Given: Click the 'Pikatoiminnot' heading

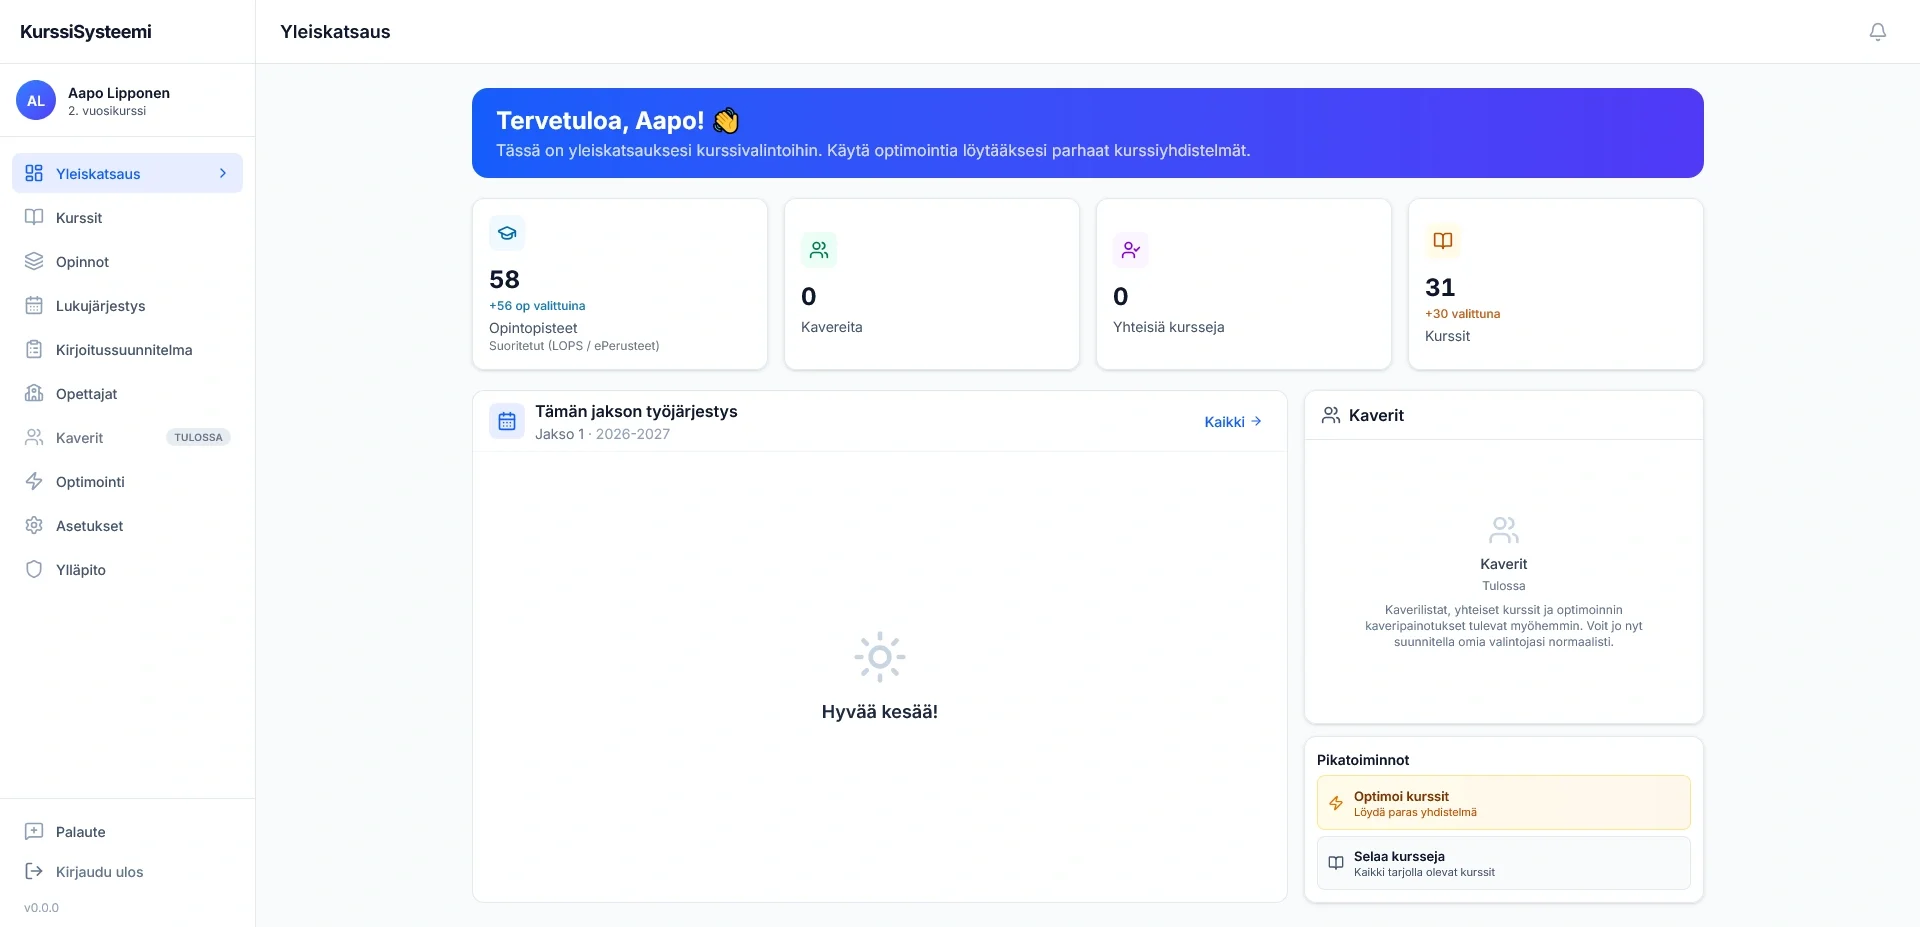Looking at the screenshot, I should point(1363,760).
